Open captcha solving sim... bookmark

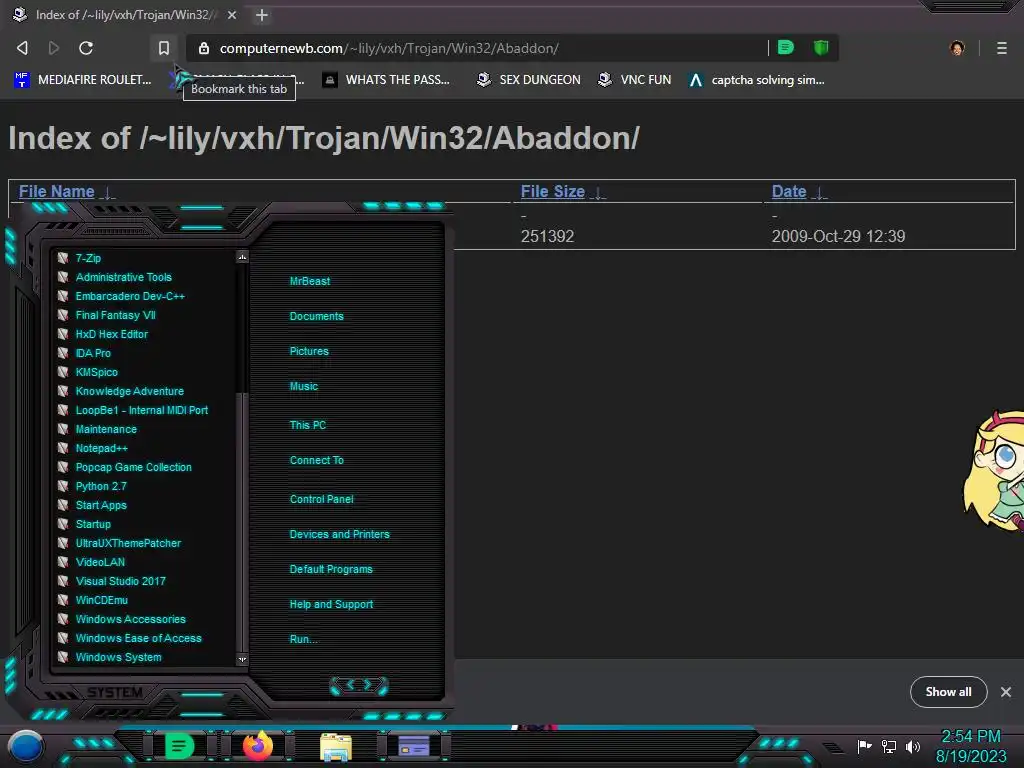click(x=757, y=80)
